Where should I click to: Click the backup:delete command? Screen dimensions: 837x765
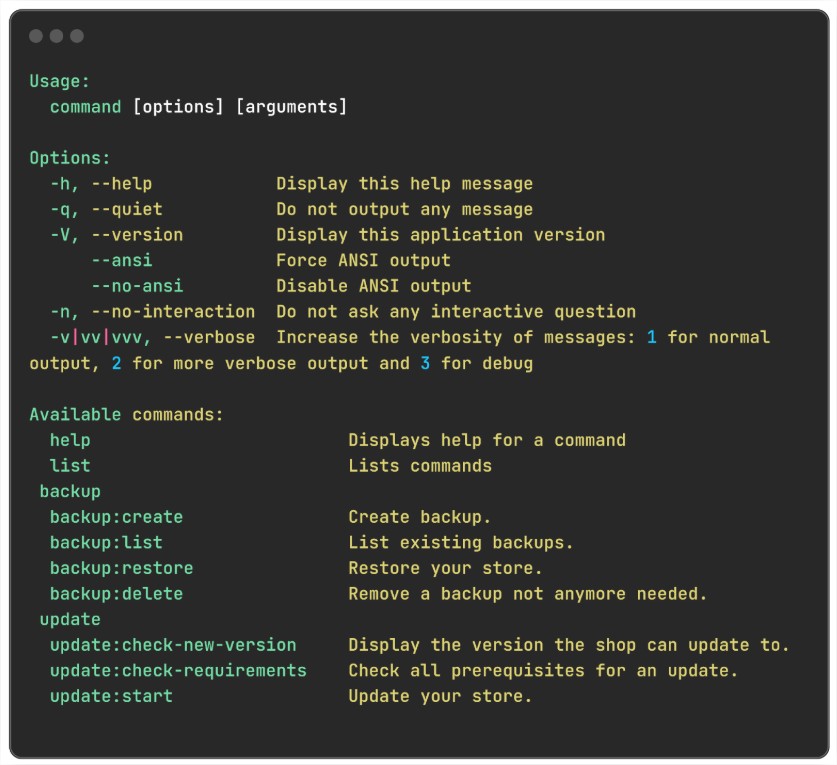(x=116, y=594)
